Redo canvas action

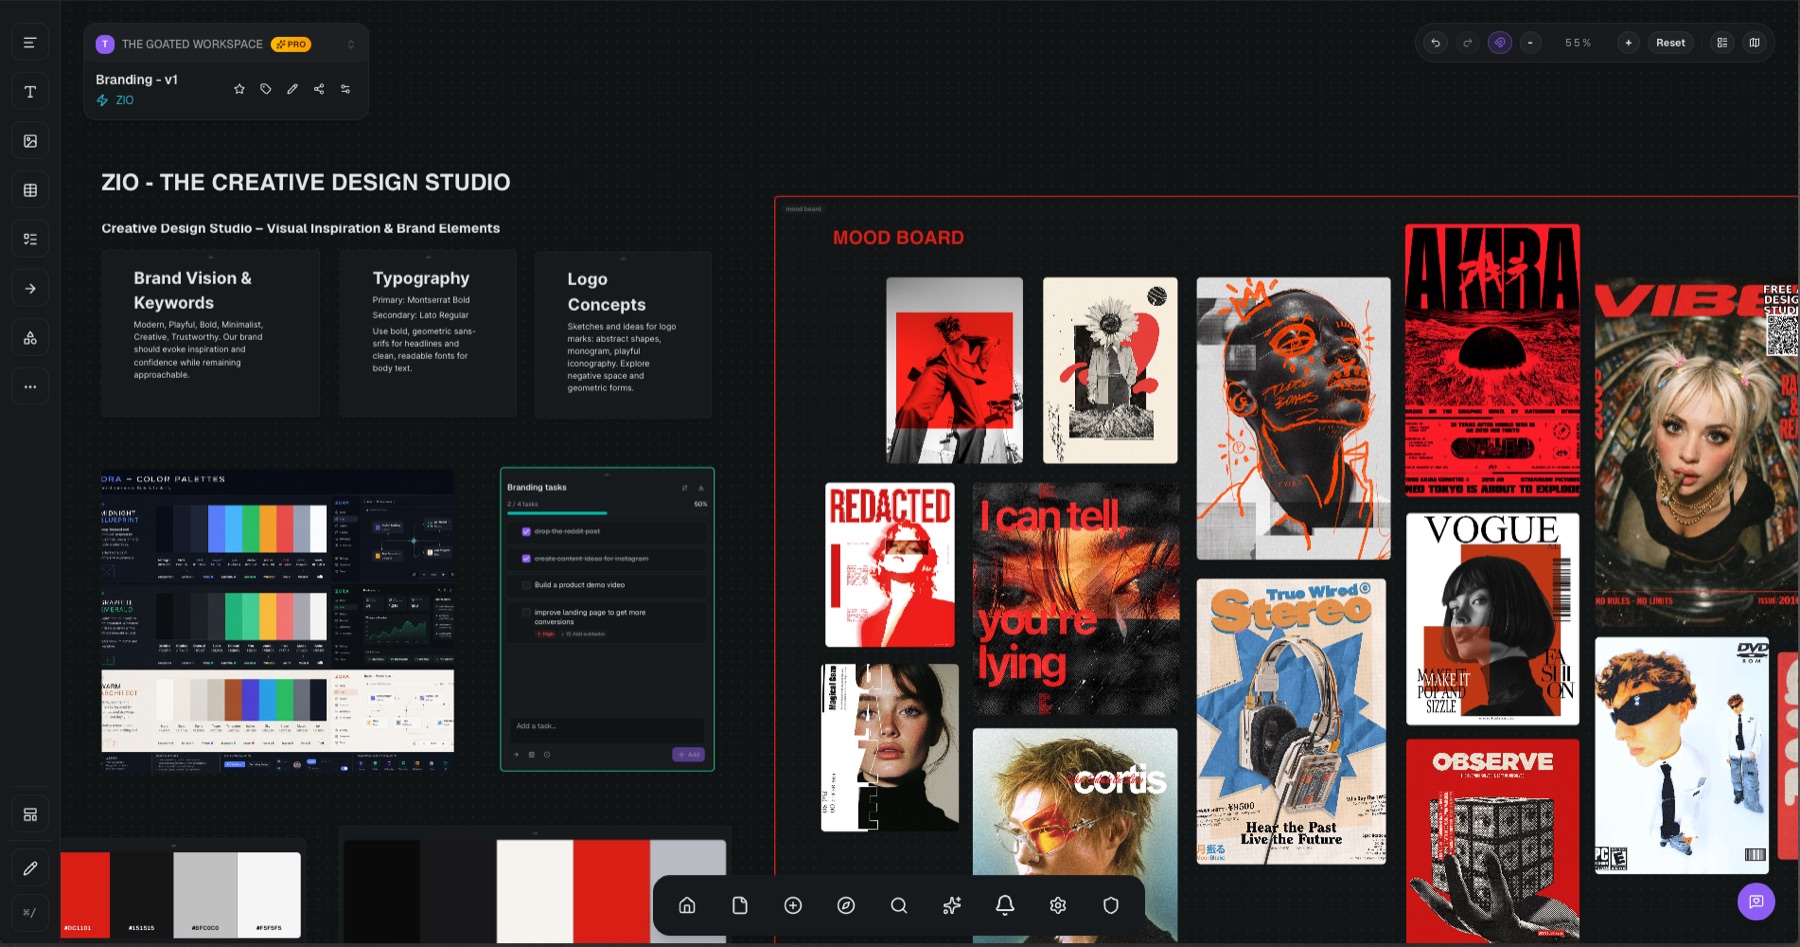(x=1468, y=43)
